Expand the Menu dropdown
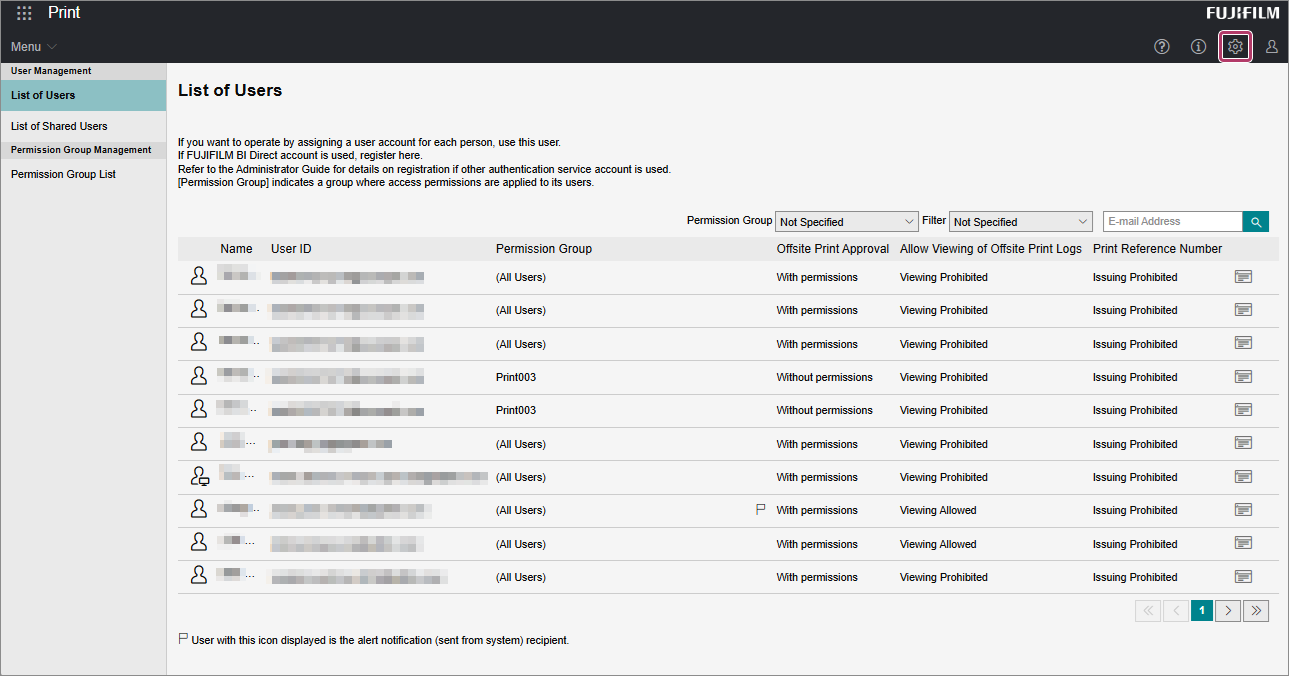 [34, 47]
